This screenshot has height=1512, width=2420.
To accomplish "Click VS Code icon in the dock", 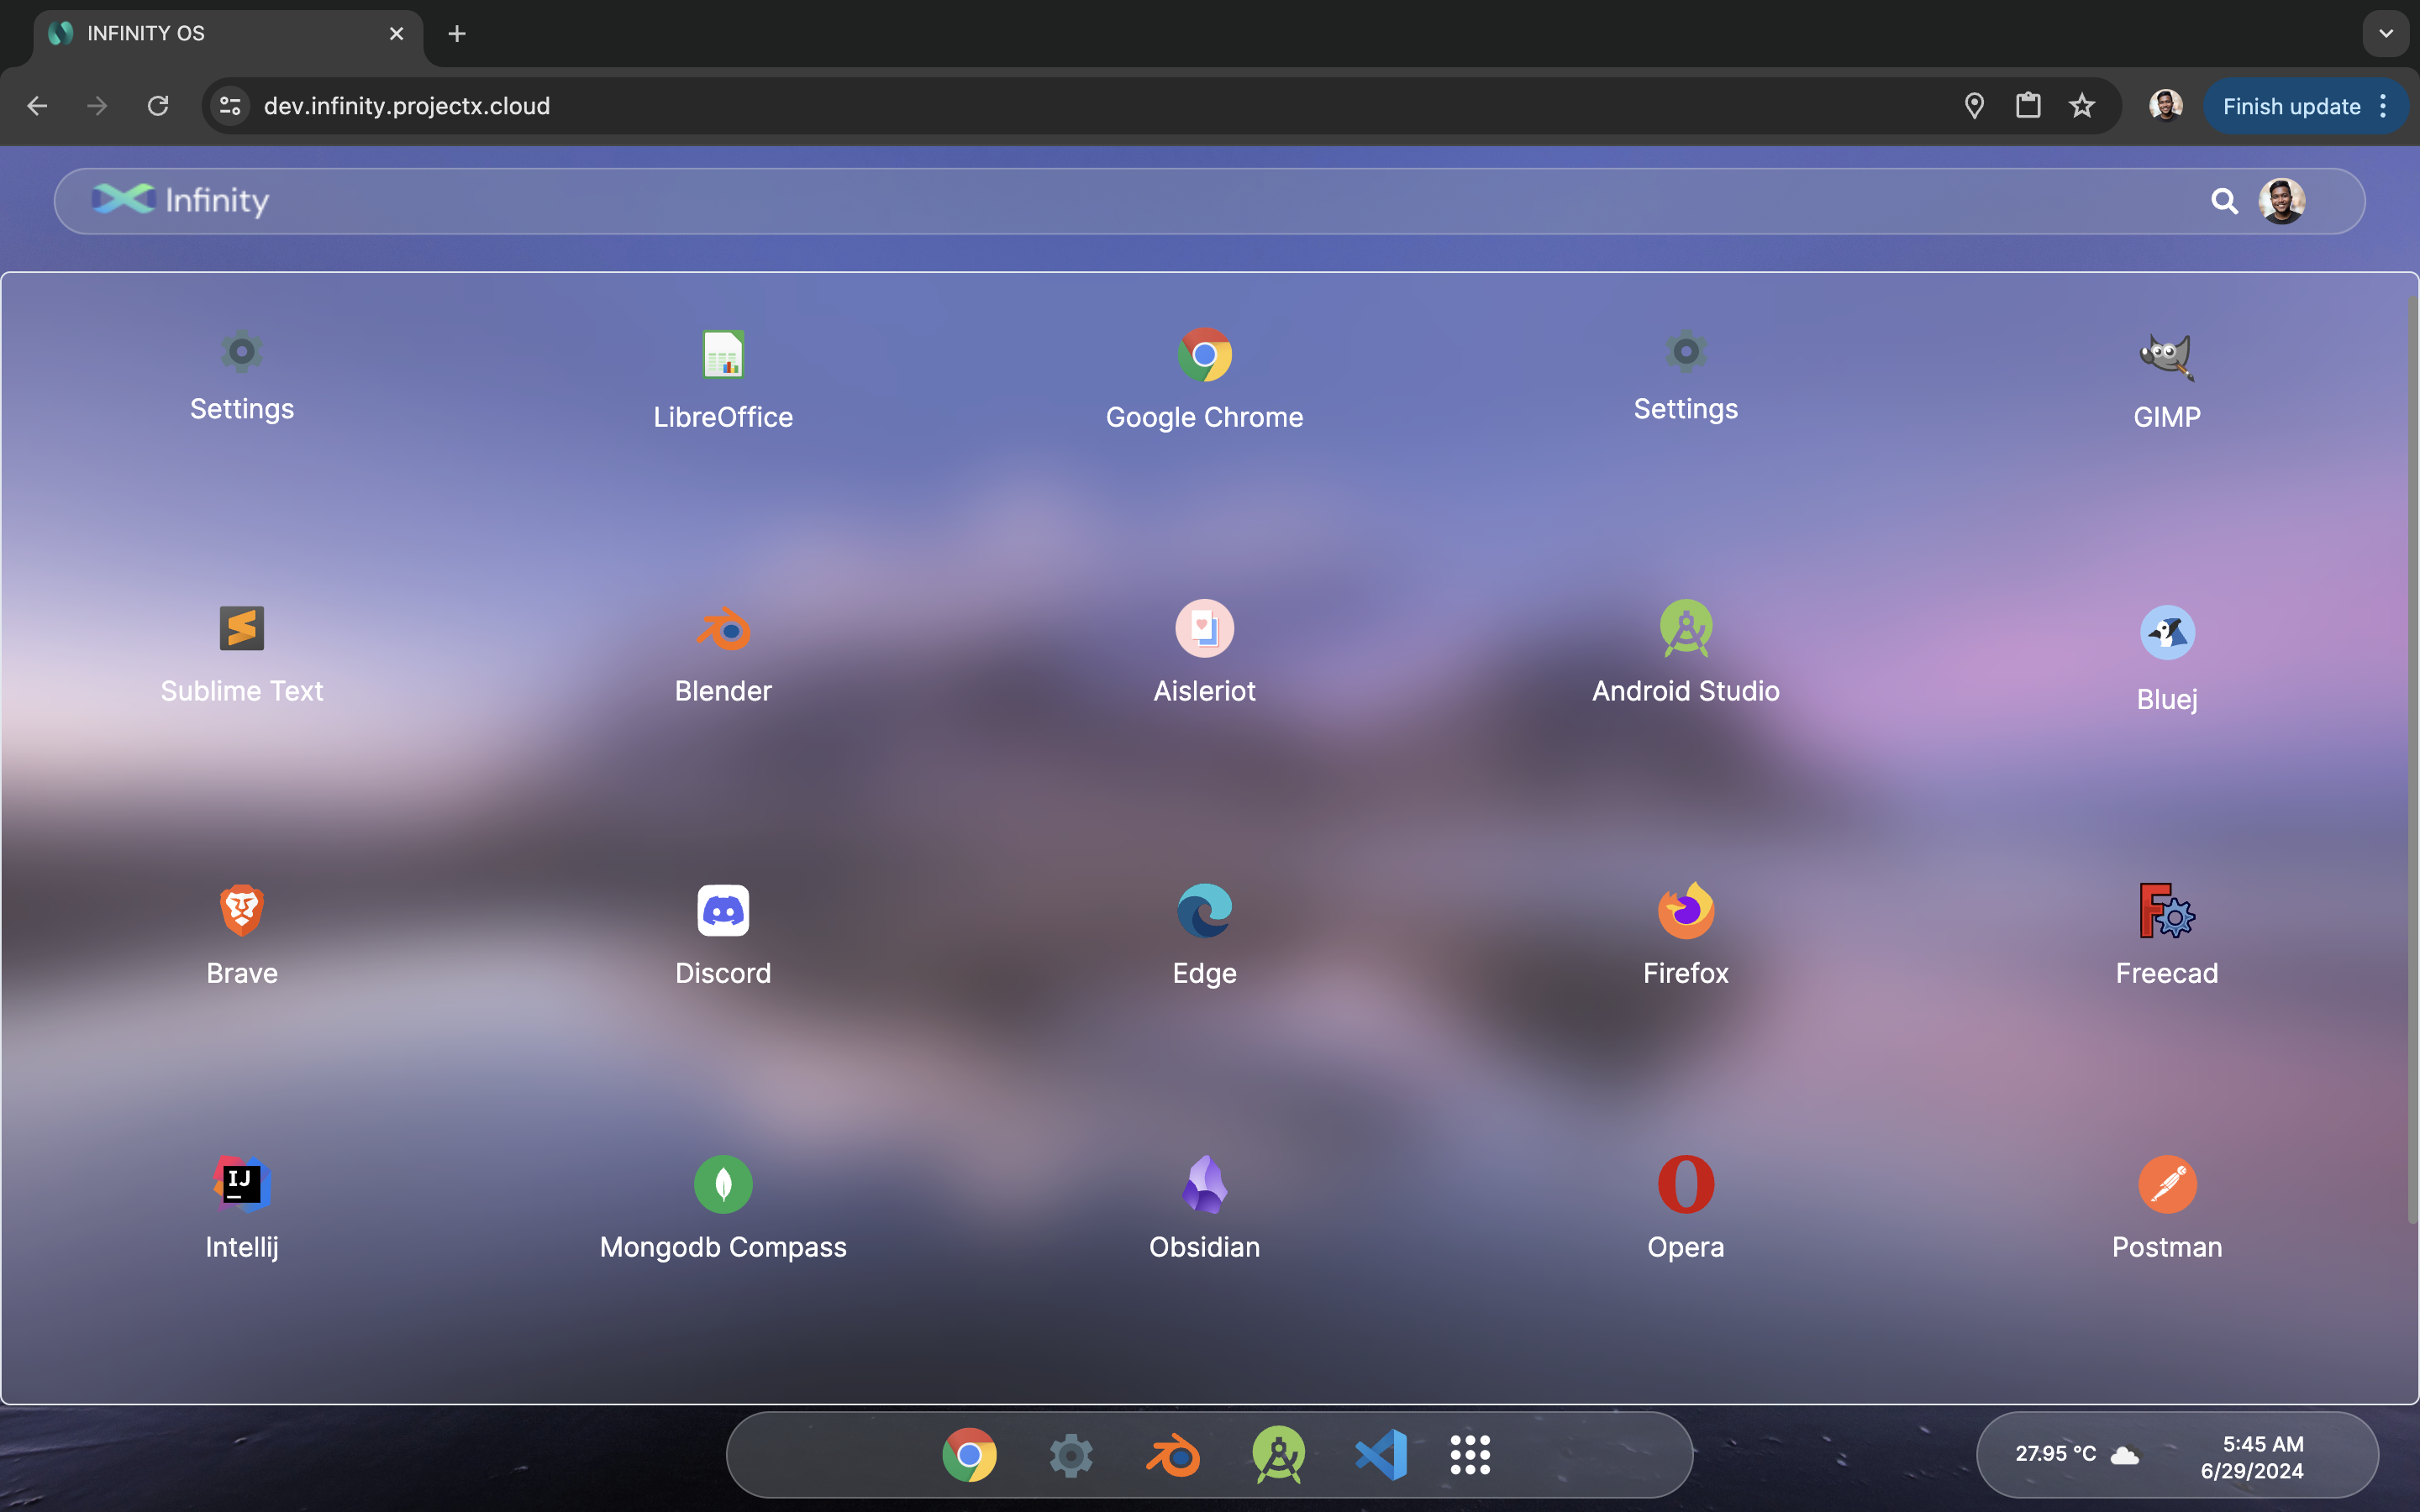I will click(x=1381, y=1455).
